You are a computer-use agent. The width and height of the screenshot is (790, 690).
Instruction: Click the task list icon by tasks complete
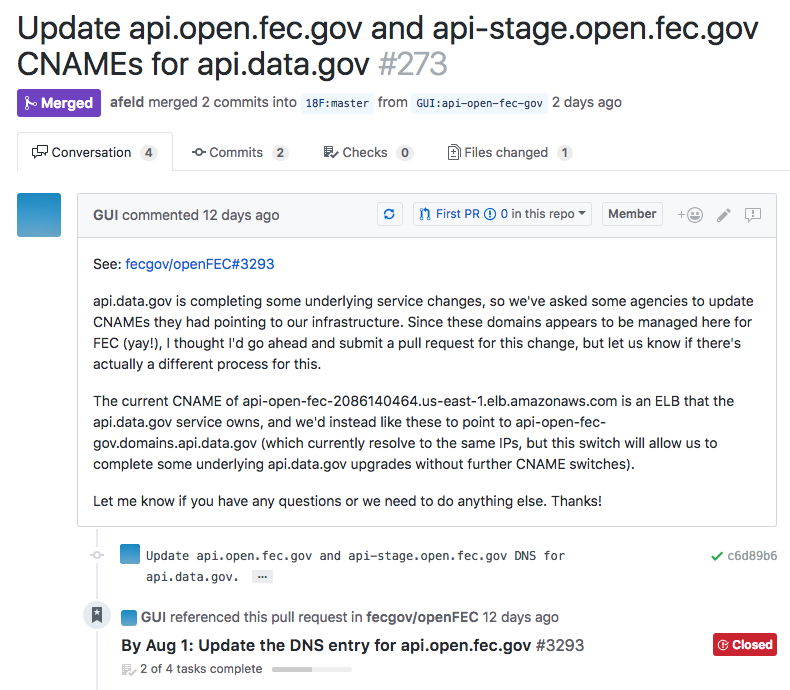(128, 669)
